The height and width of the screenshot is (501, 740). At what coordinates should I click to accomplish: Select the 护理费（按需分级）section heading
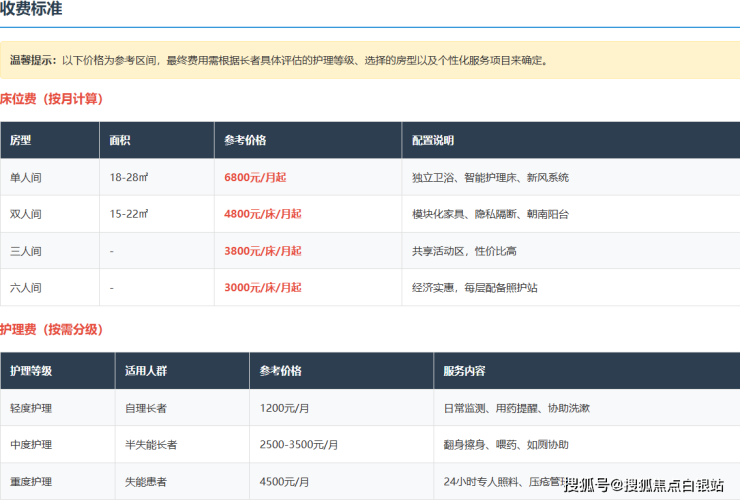[x=51, y=329]
